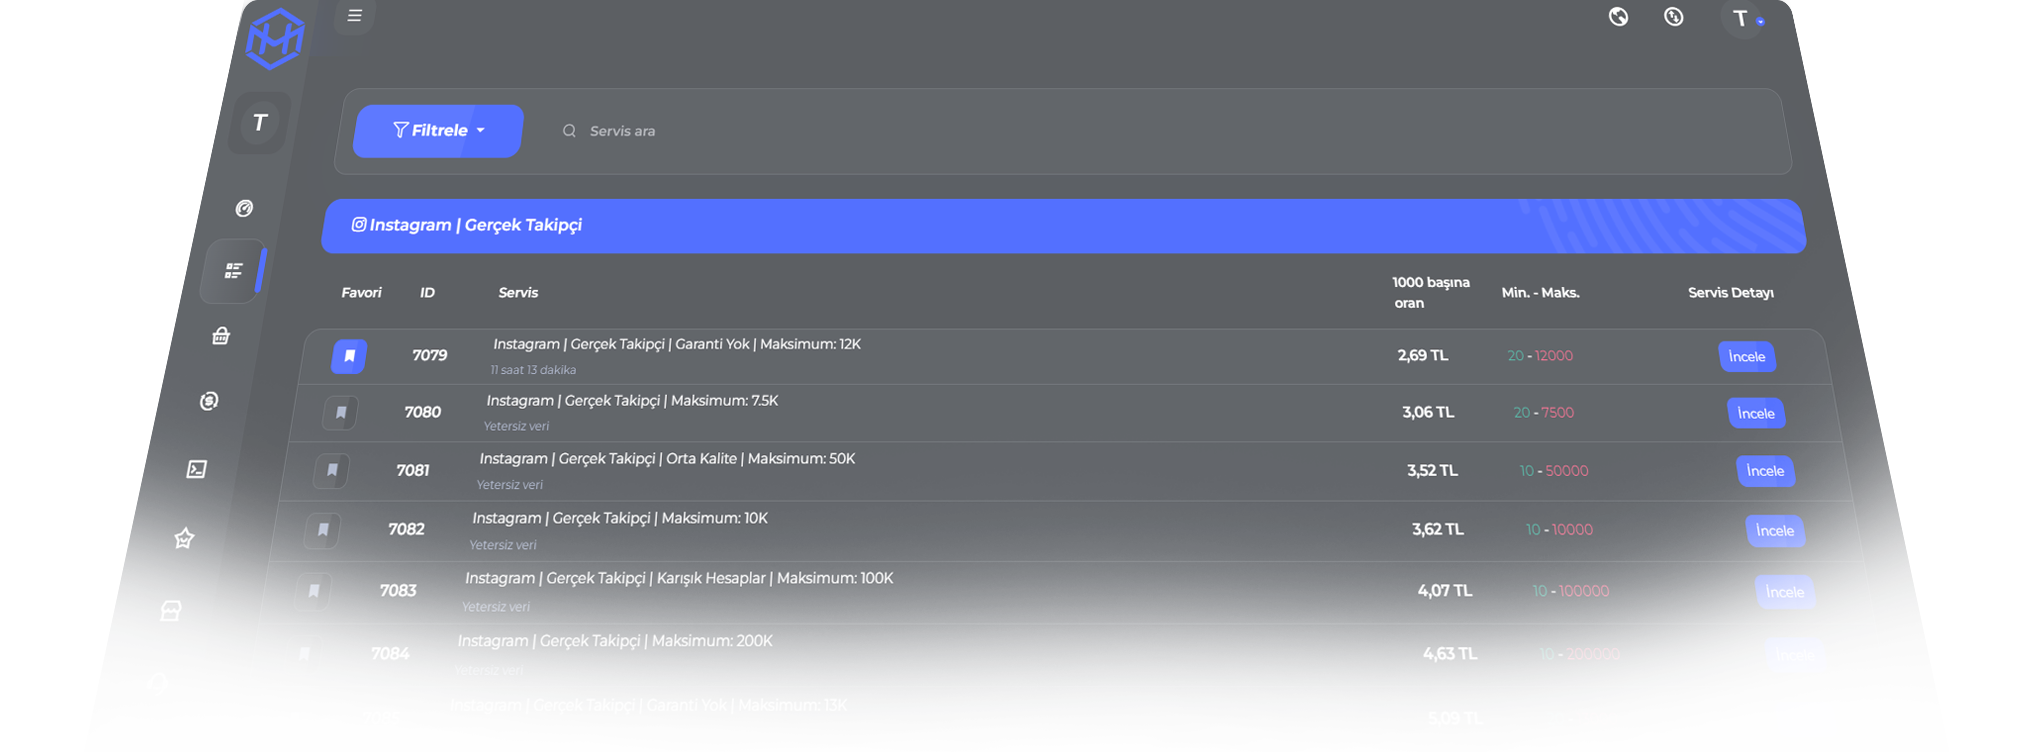Image resolution: width=2032 pixels, height=752 pixels.
Task: Click the Favori column header
Action: point(362,293)
